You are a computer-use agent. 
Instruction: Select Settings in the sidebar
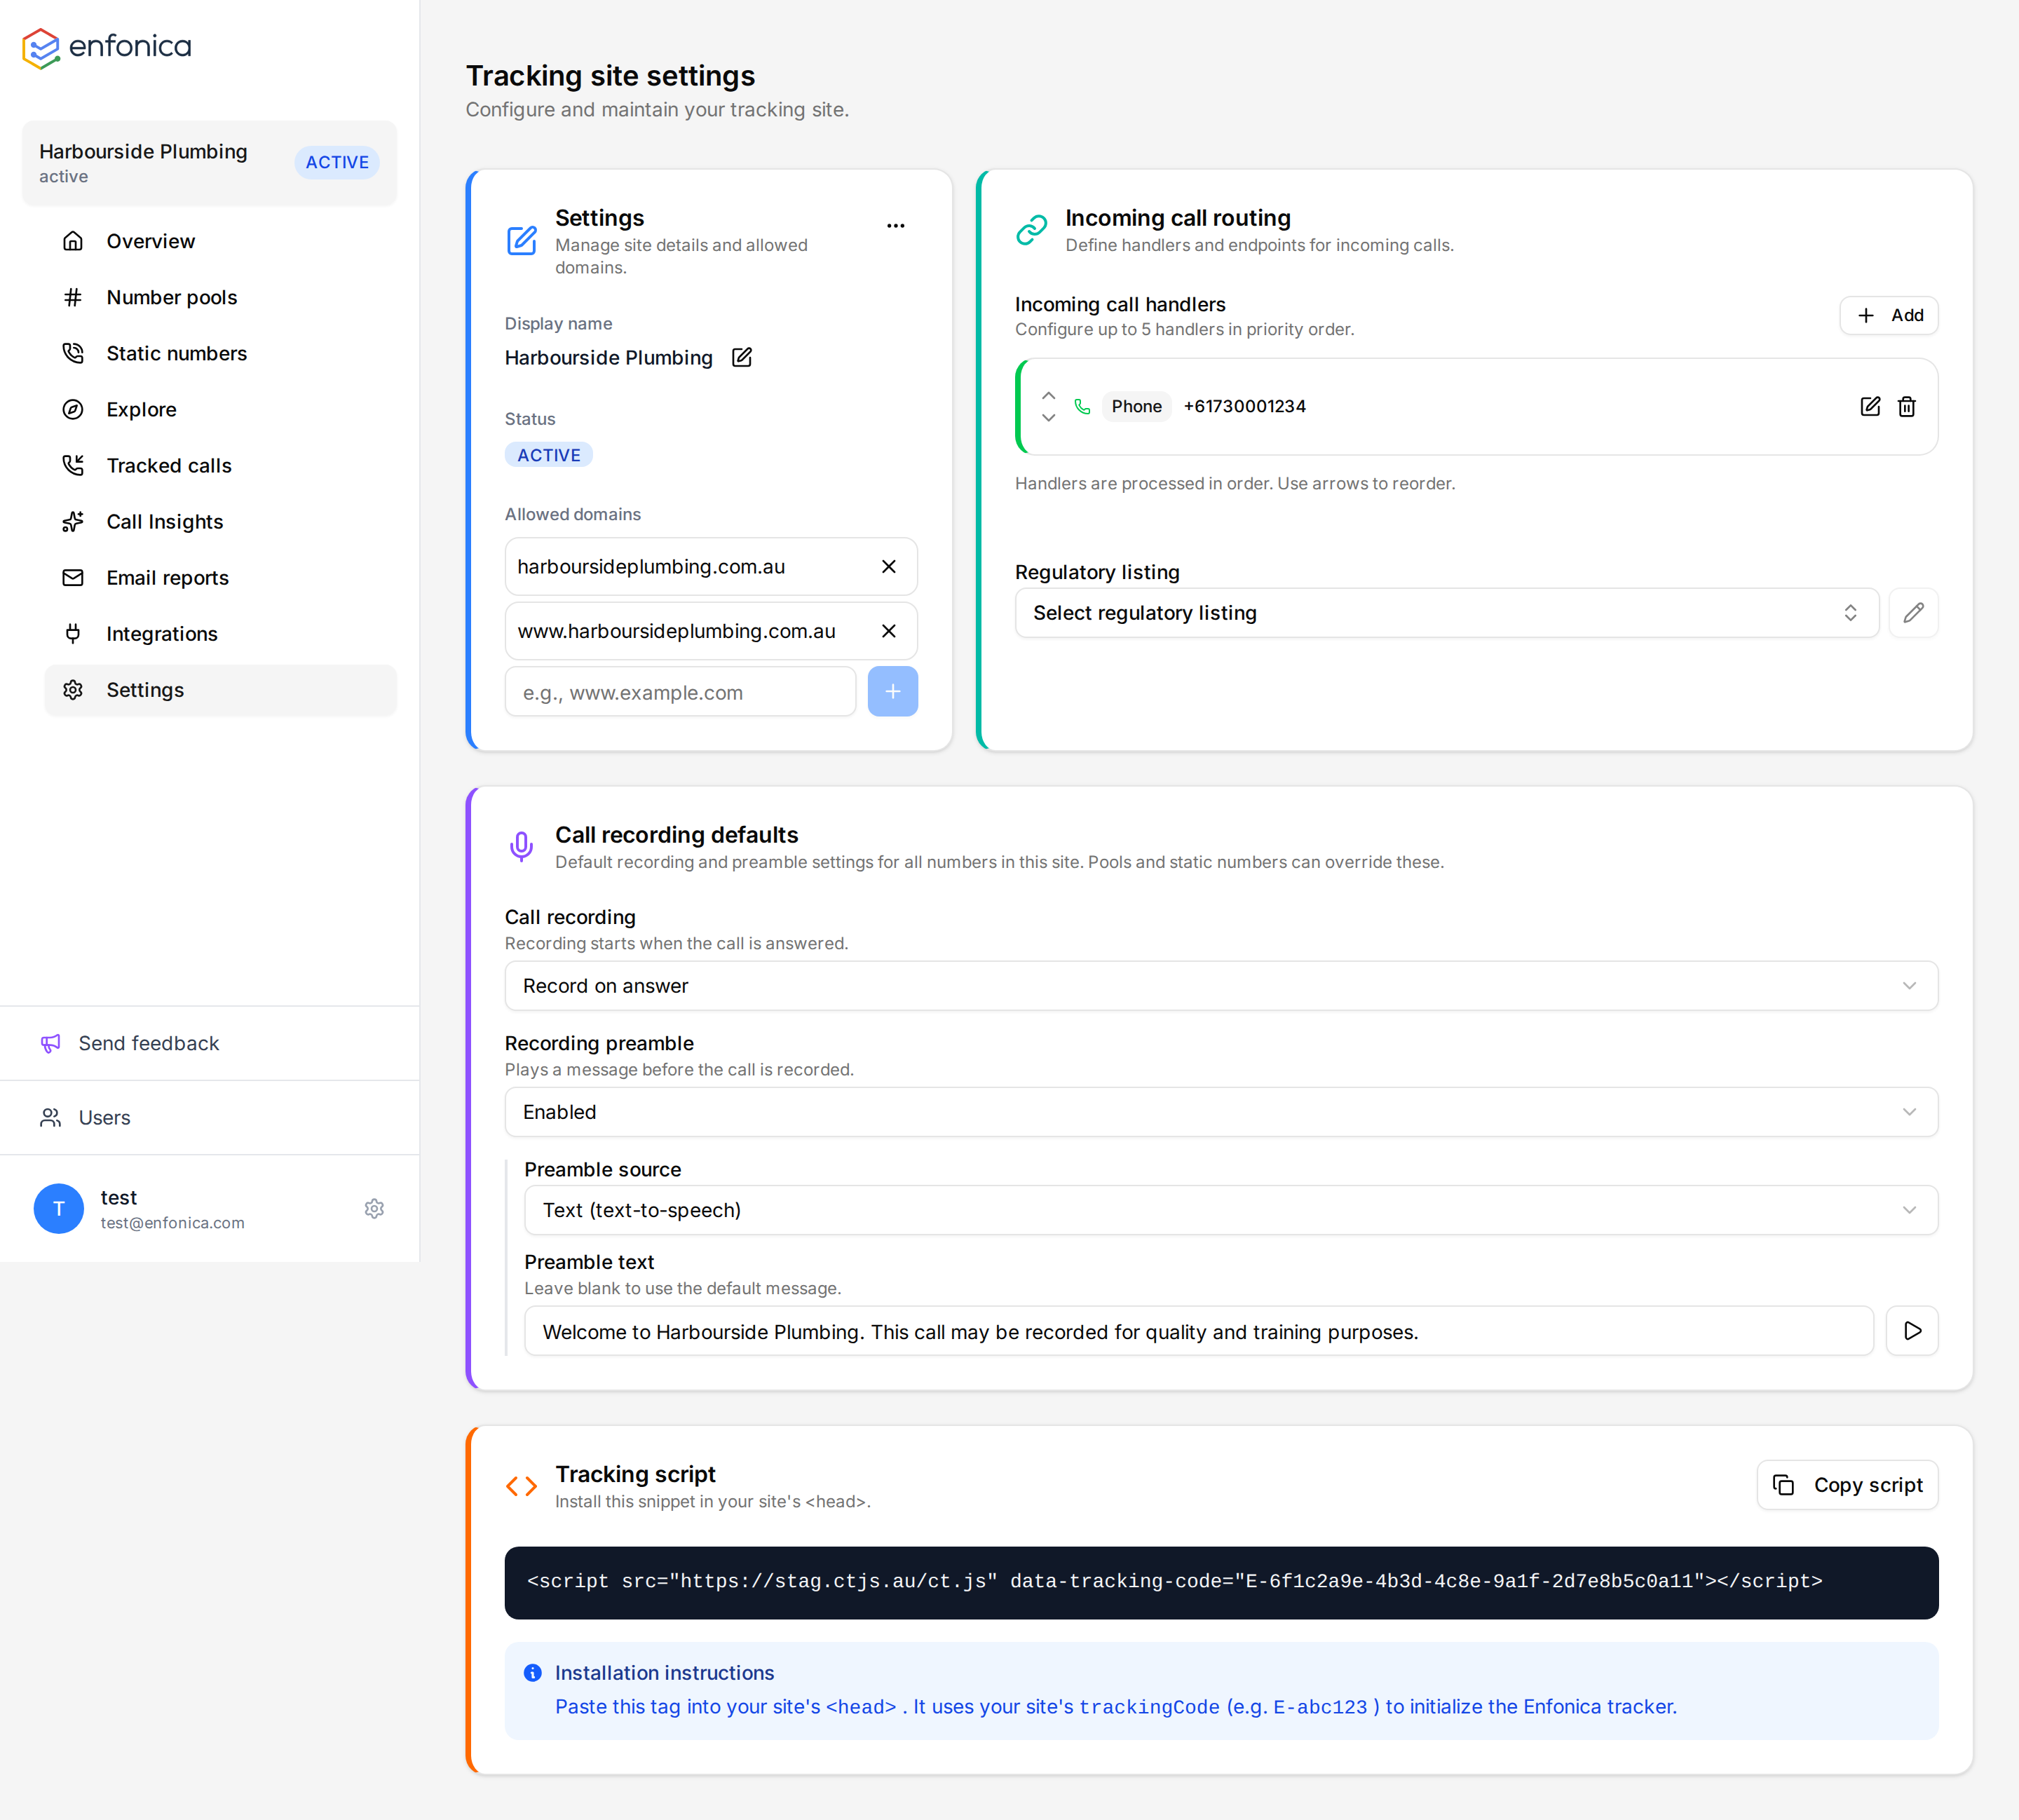(220, 690)
